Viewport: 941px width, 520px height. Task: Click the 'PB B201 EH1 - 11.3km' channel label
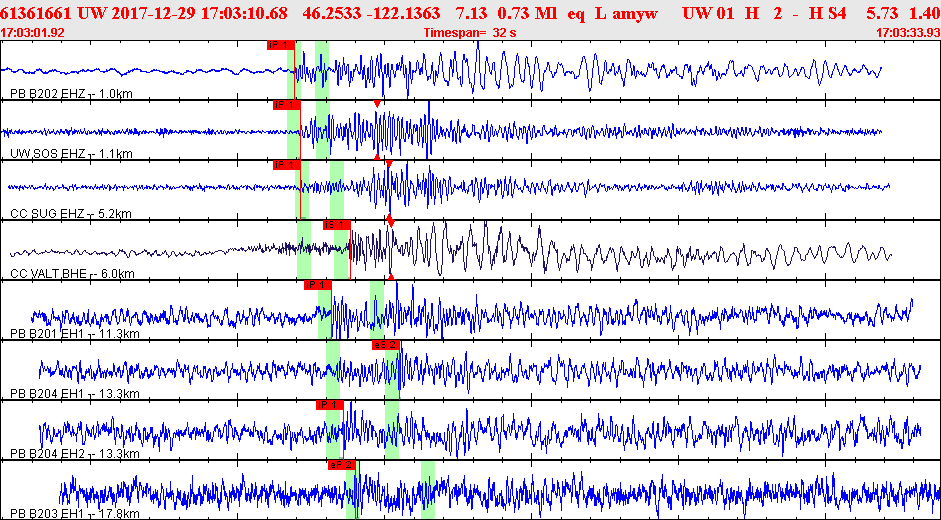tap(75, 334)
